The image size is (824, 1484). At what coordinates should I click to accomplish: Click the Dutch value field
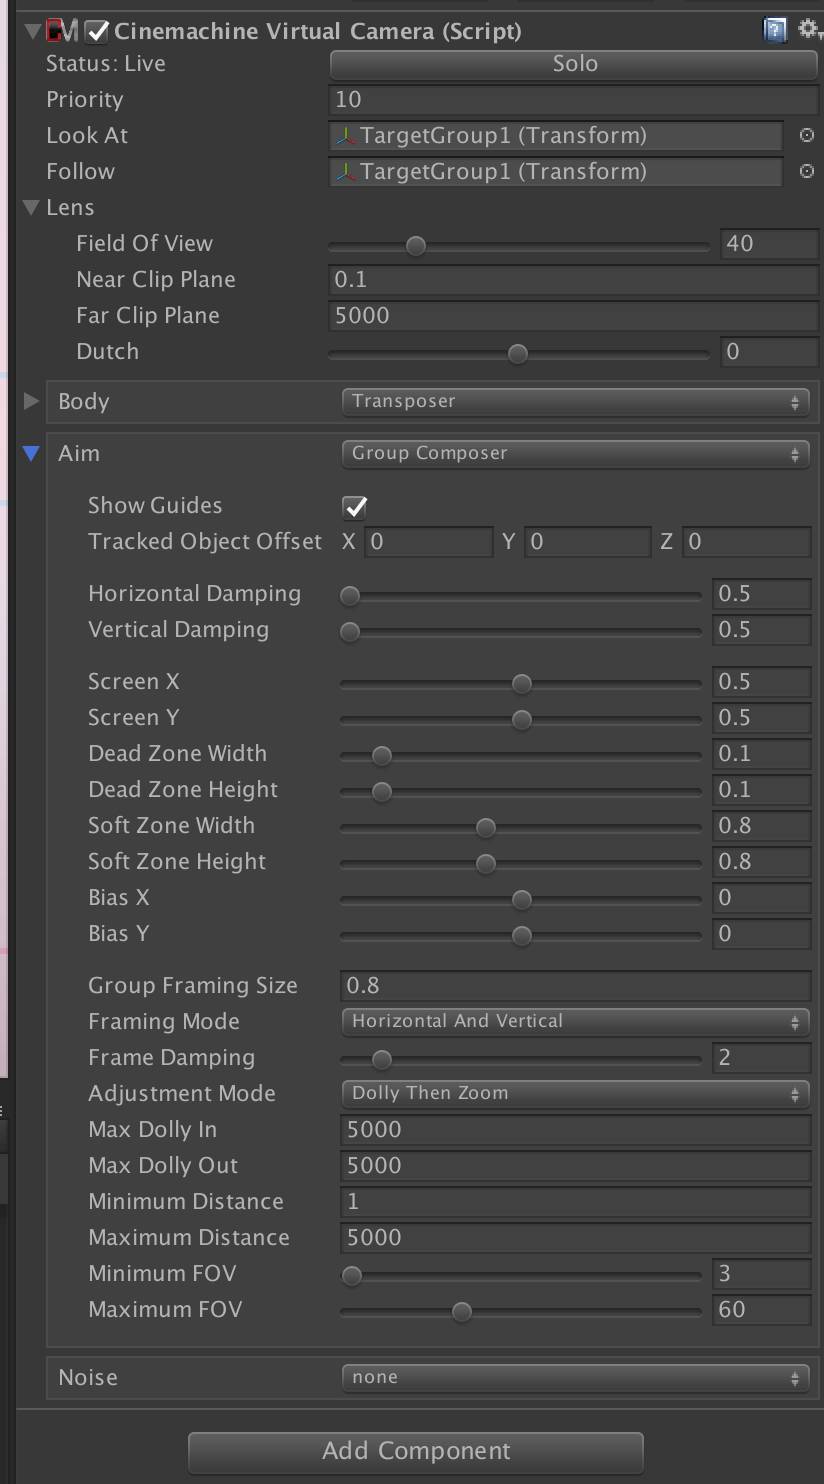click(769, 352)
